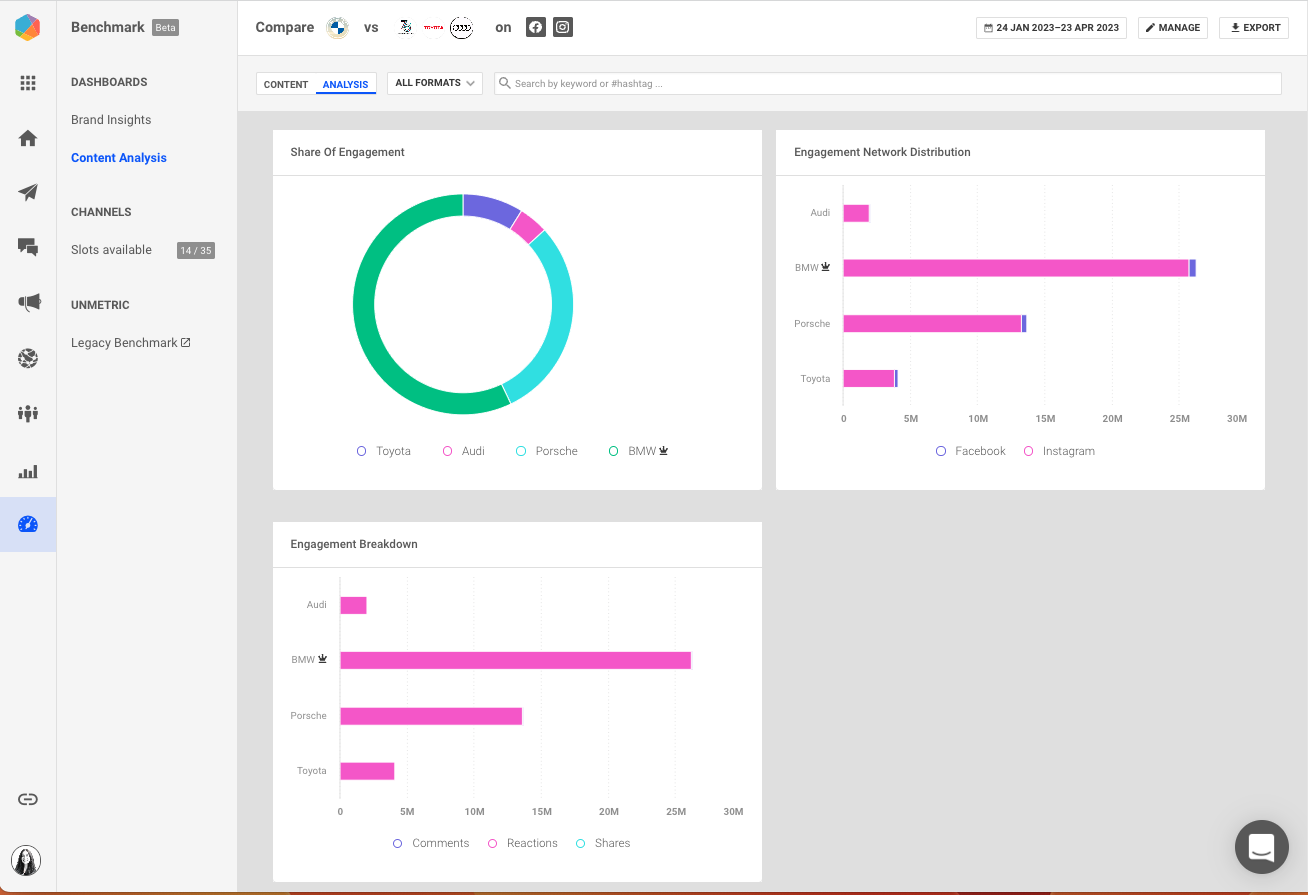Toggle Reactions series in Engagement Breakdown legend
The width and height of the screenshot is (1308, 895).
pyautogui.click(x=522, y=843)
